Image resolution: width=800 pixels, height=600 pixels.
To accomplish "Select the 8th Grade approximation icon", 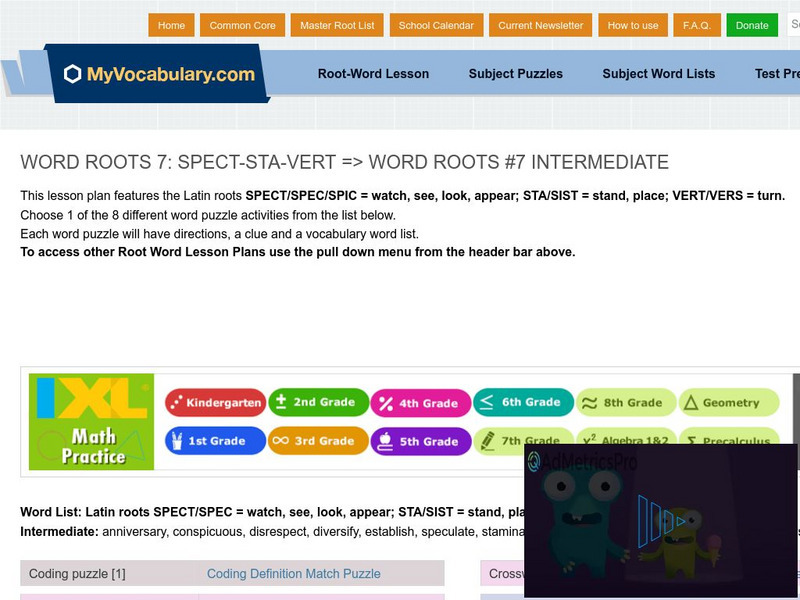I will click(589, 402).
